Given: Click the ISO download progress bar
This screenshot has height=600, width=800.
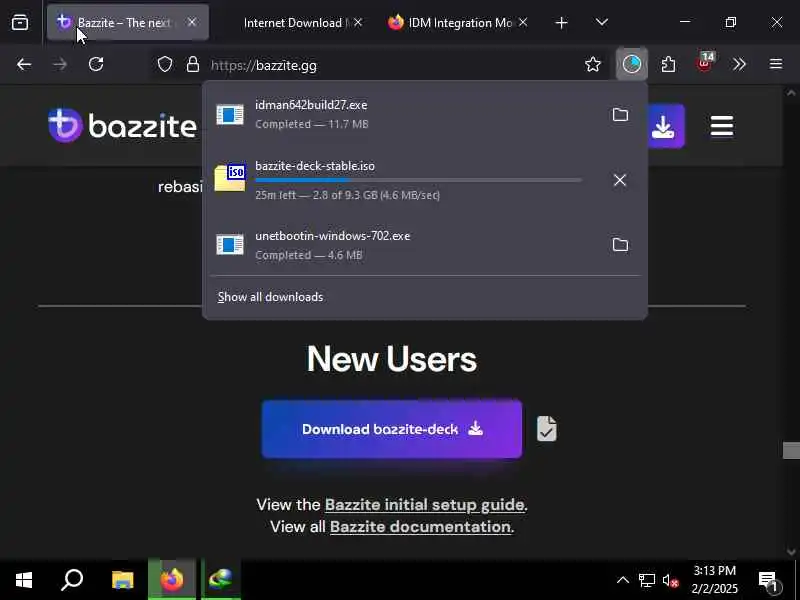Looking at the screenshot, I should point(418,180).
